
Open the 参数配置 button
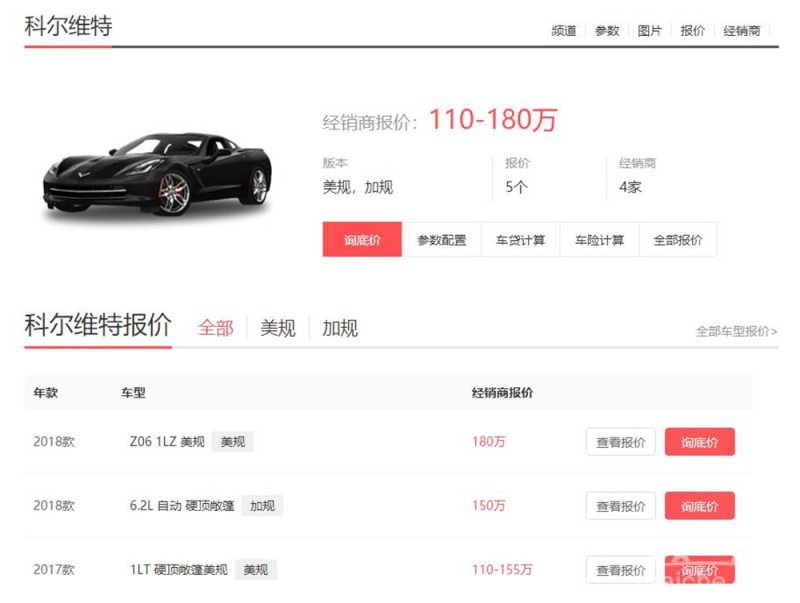click(x=441, y=240)
